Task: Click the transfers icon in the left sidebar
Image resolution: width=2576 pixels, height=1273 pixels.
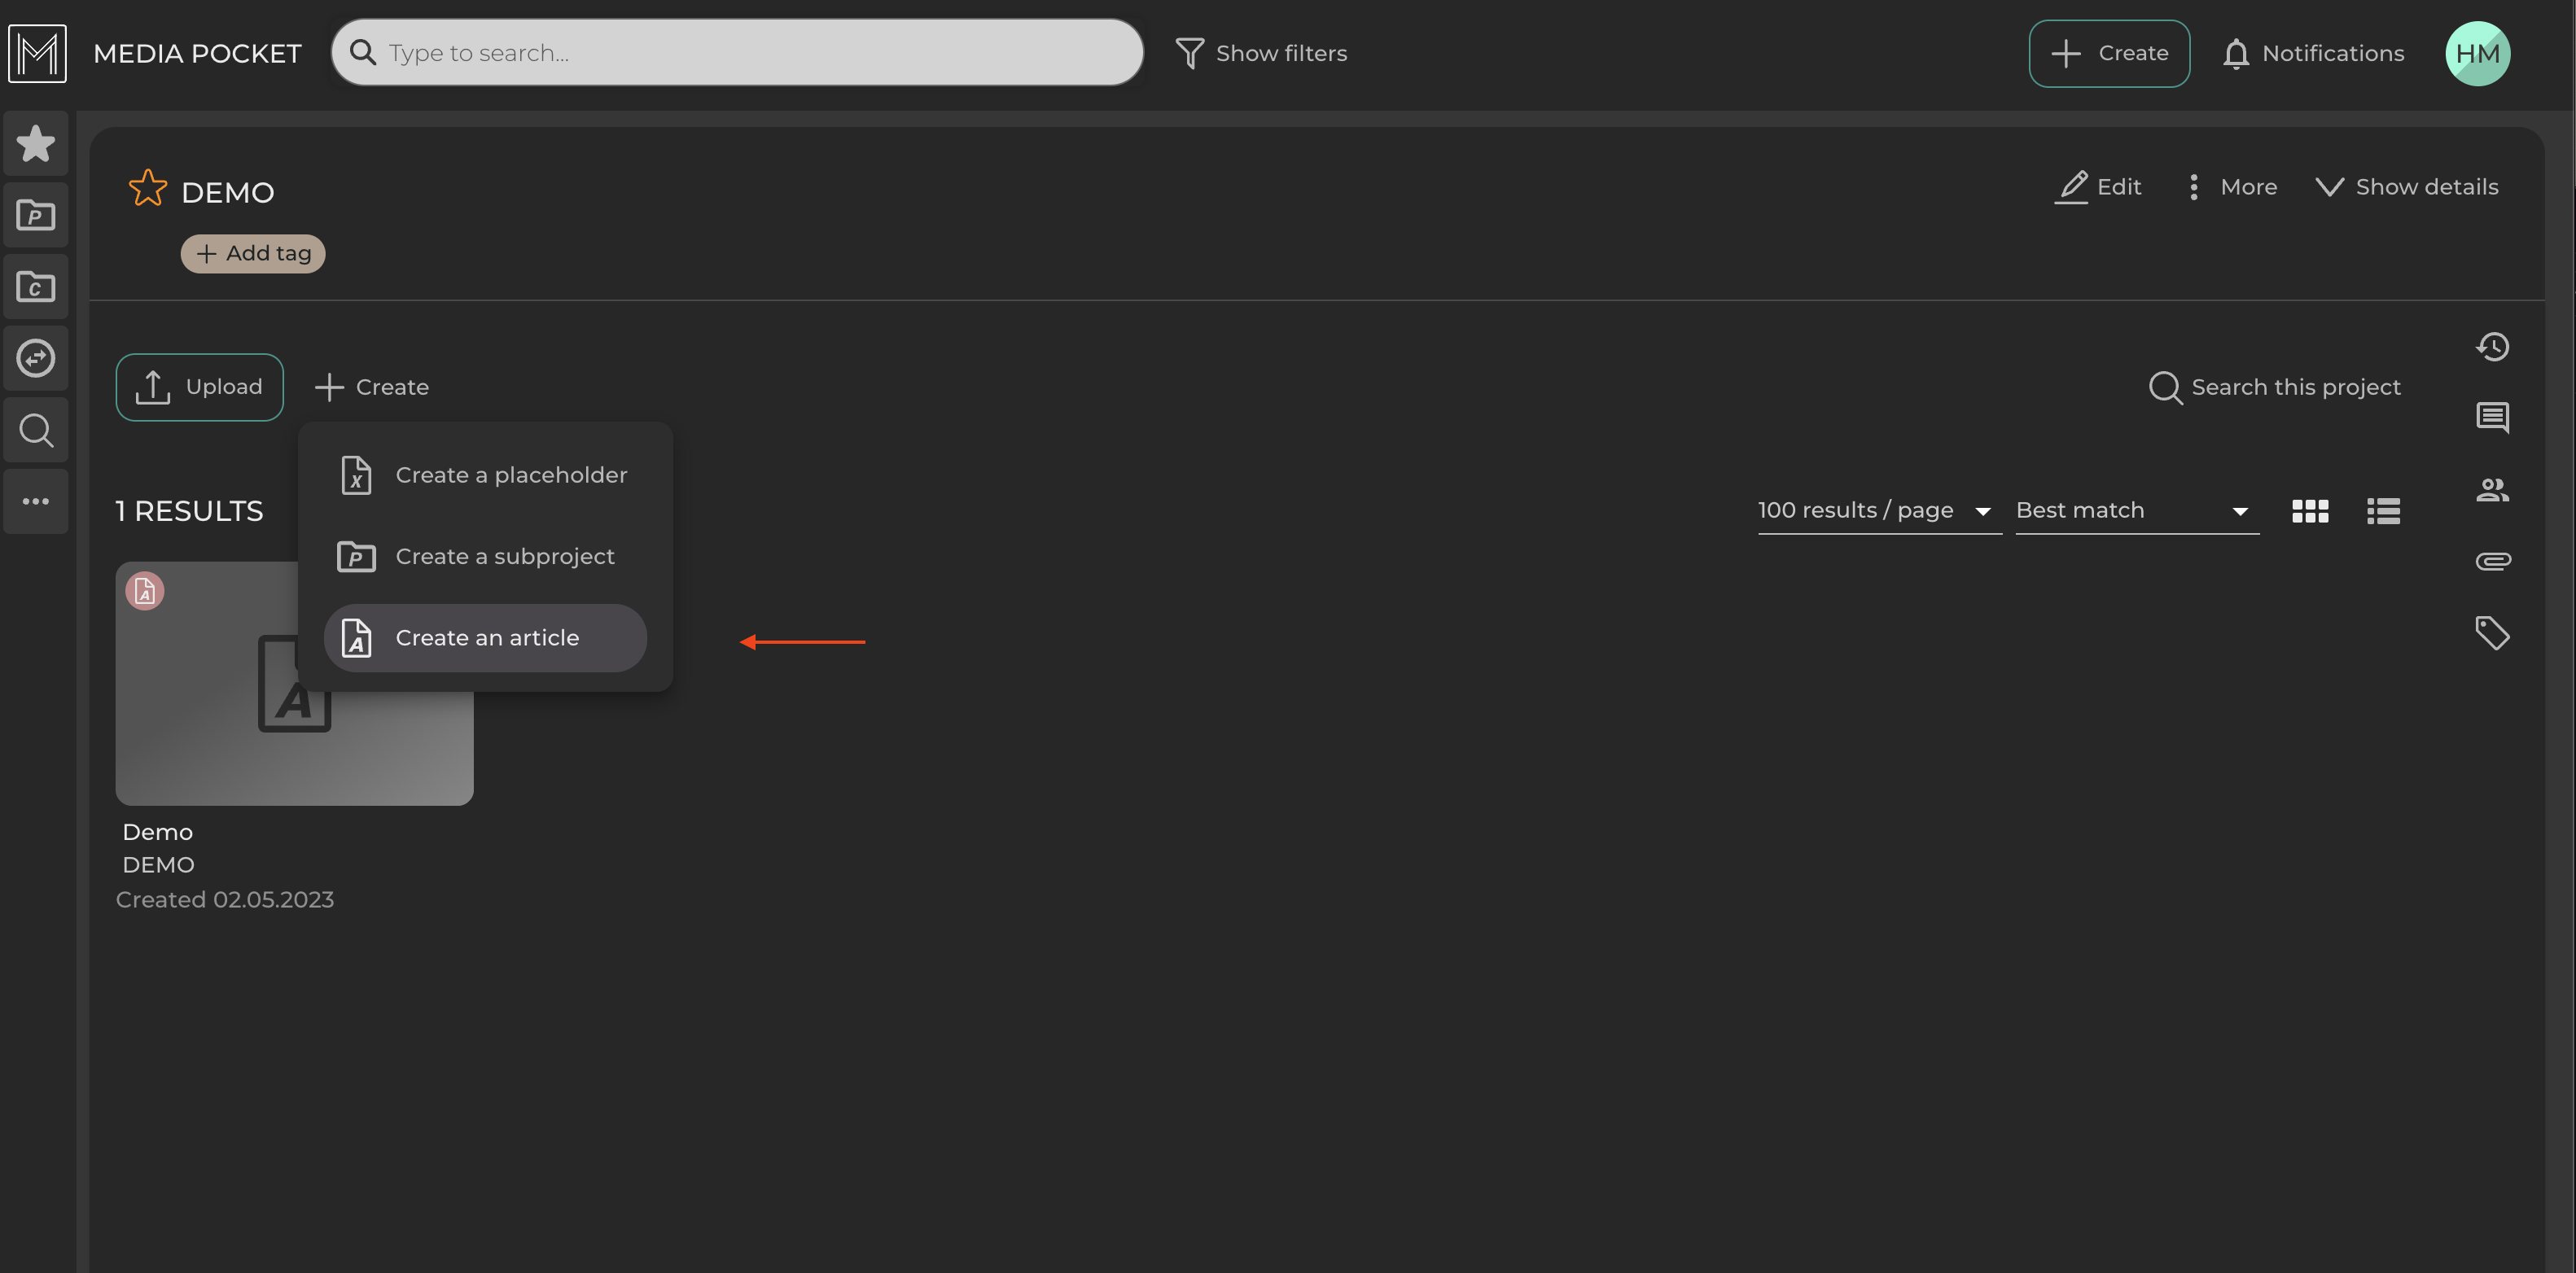Action: pyautogui.click(x=35, y=358)
